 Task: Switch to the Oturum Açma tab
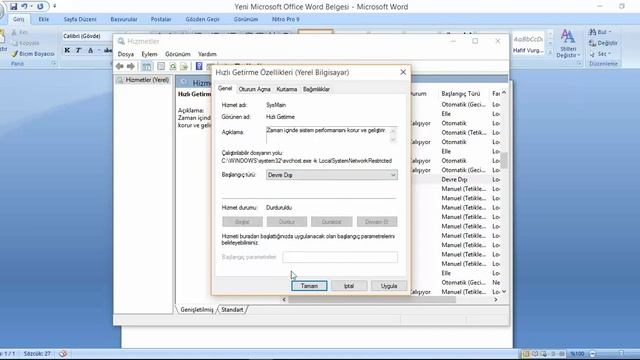254,89
